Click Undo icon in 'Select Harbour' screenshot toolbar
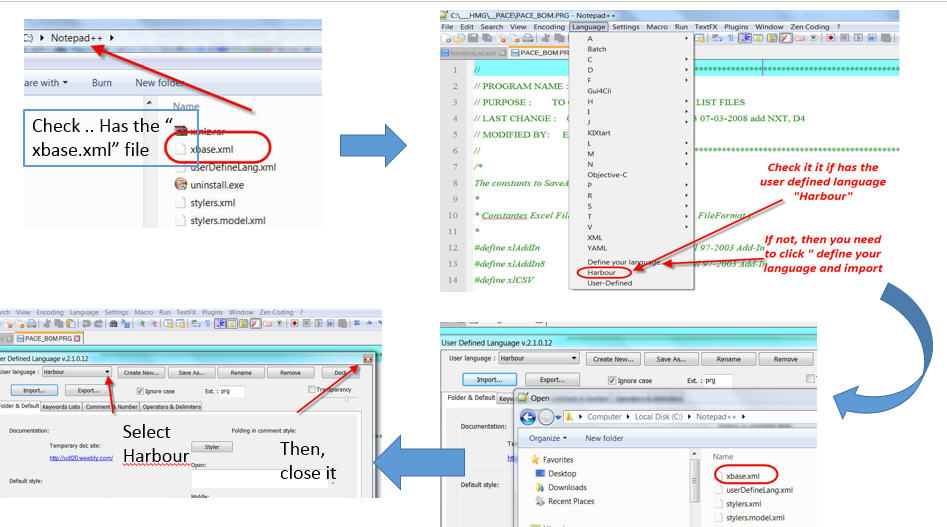 tap(86, 324)
